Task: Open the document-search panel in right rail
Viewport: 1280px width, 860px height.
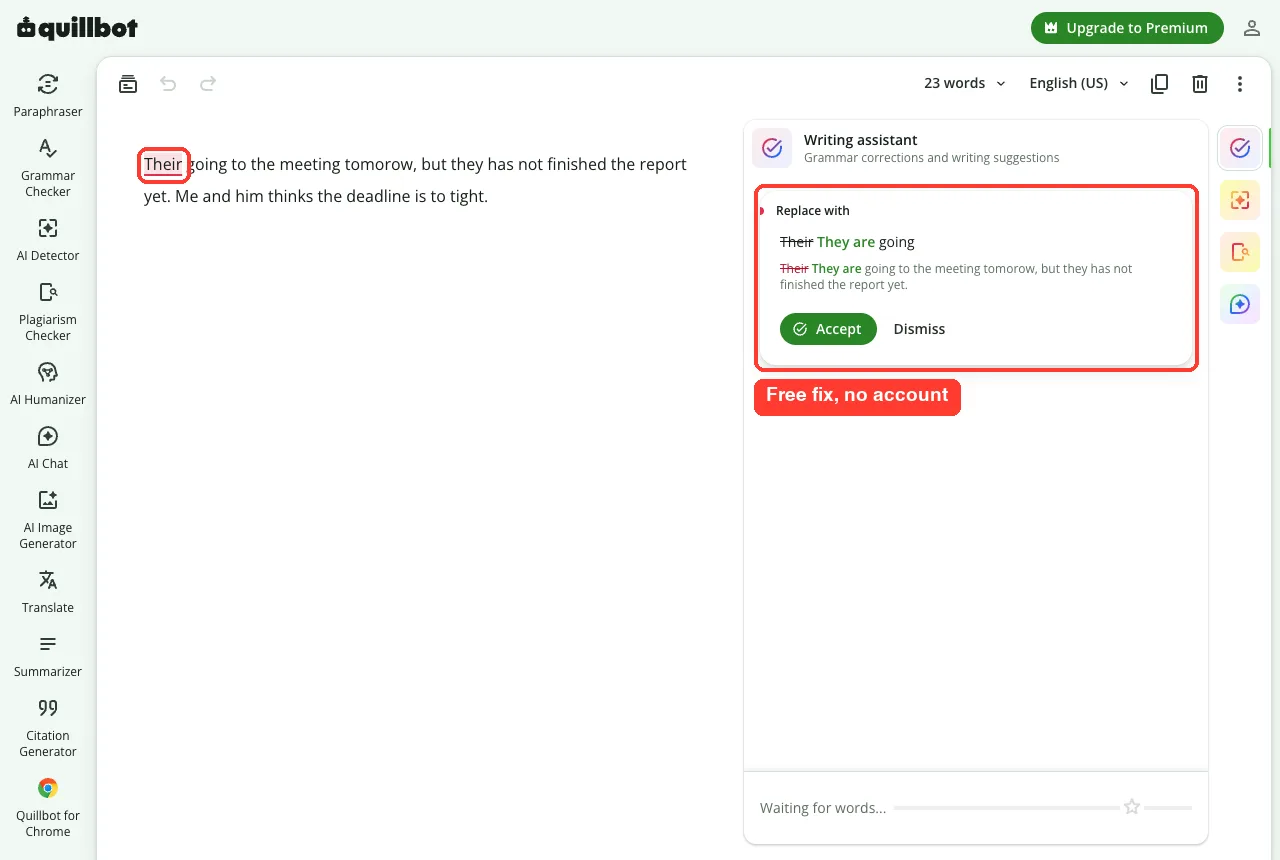Action: tap(1240, 252)
